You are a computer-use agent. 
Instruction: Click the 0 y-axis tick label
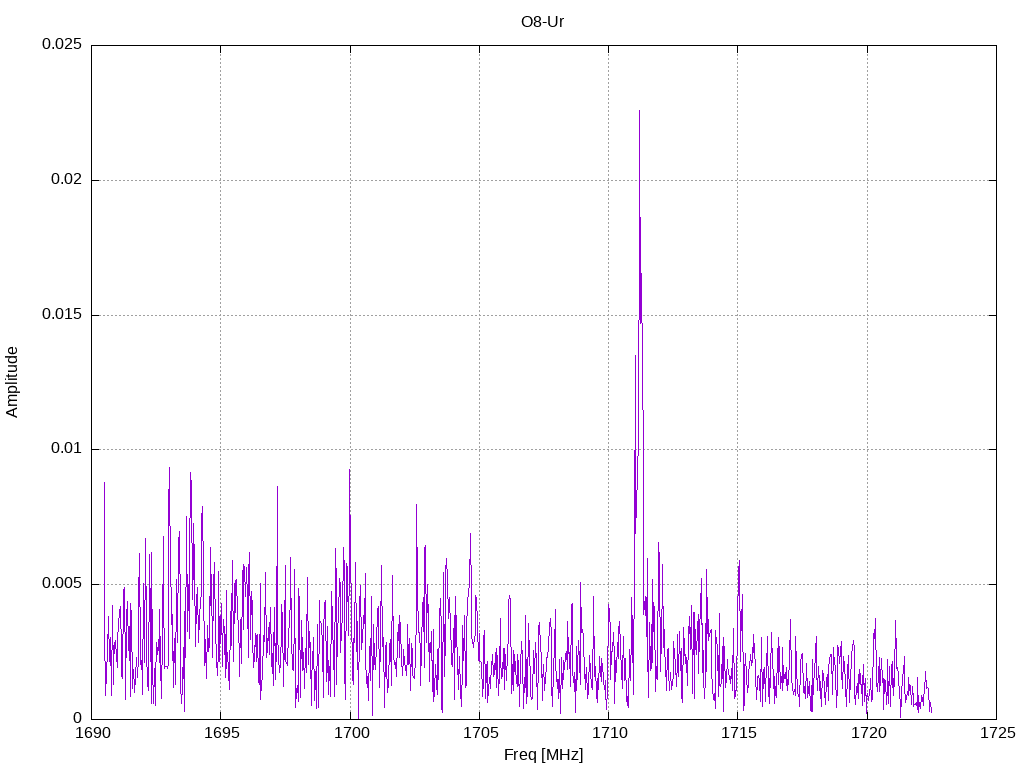click(x=78, y=718)
